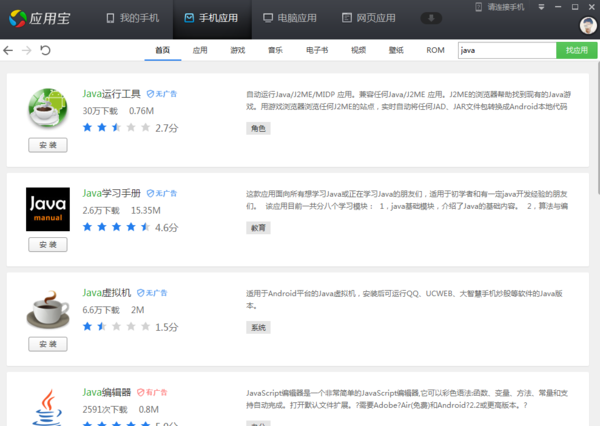Screen dimensions: 600x426
Task: Click the 4.6分 star rating
Action: (130, 227)
